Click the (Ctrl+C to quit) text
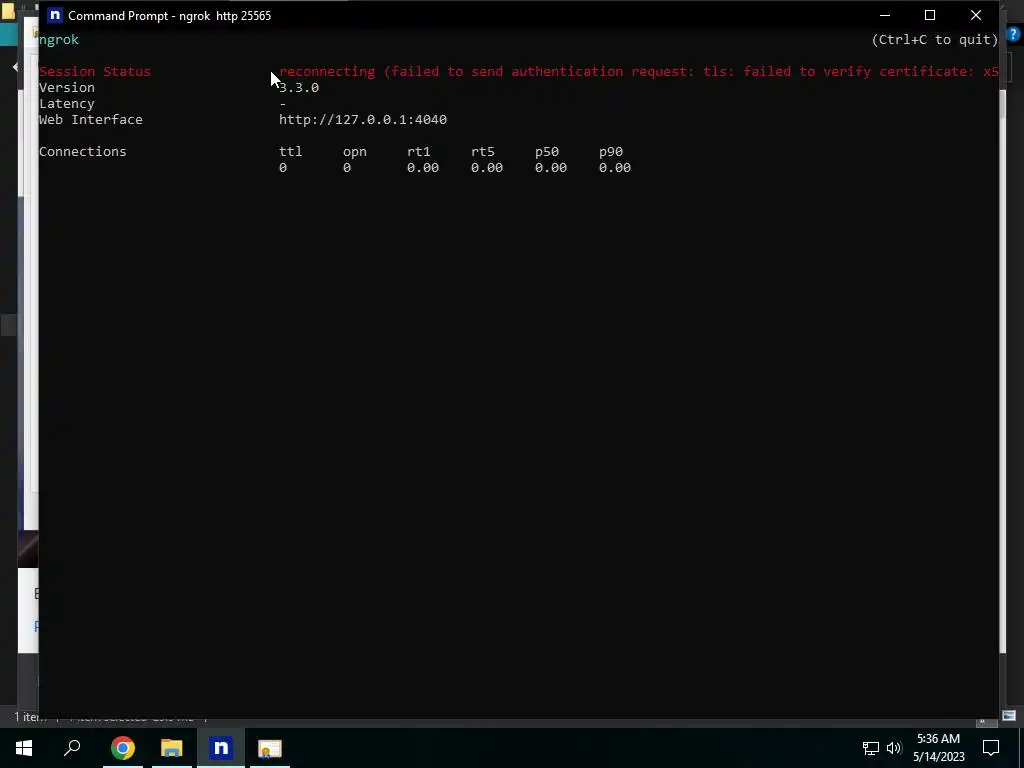 [935, 40]
